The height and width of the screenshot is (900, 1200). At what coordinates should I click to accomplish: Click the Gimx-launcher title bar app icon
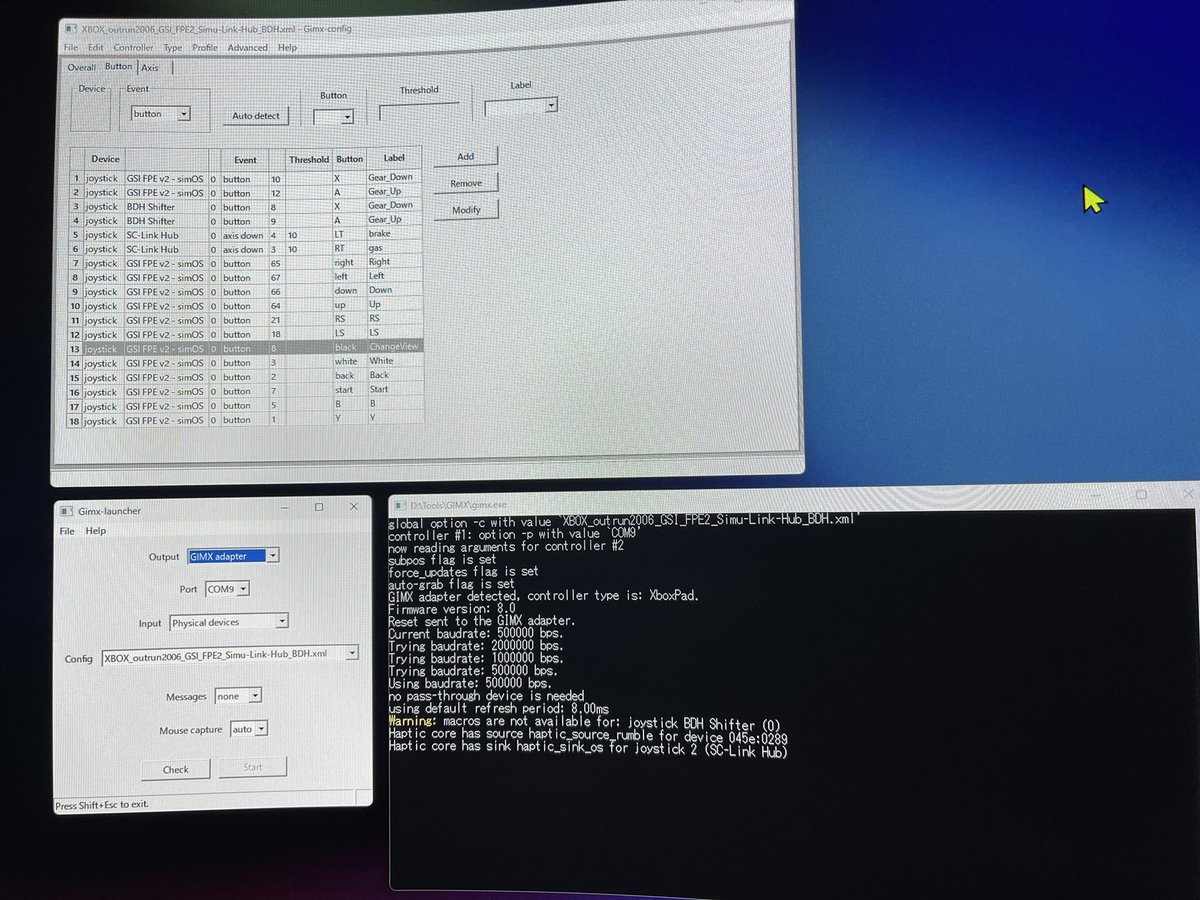coord(68,510)
